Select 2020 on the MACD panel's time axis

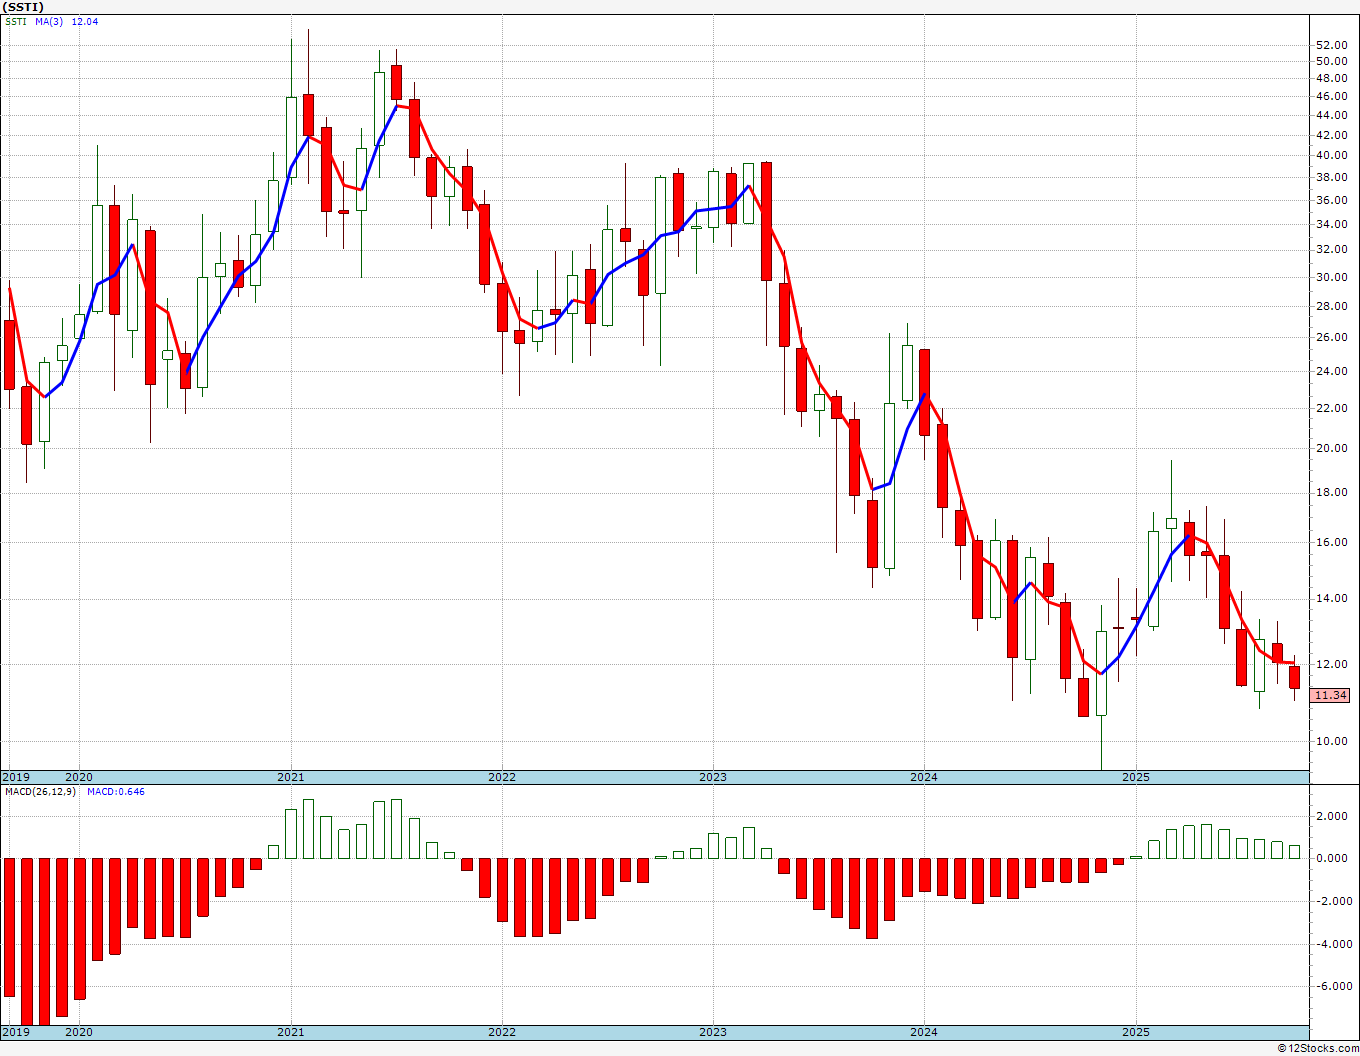[79, 1032]
